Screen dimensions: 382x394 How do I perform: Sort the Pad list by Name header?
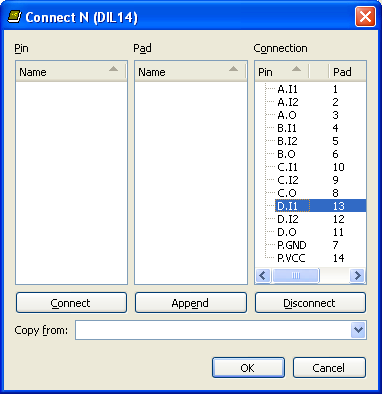point(191,72)
